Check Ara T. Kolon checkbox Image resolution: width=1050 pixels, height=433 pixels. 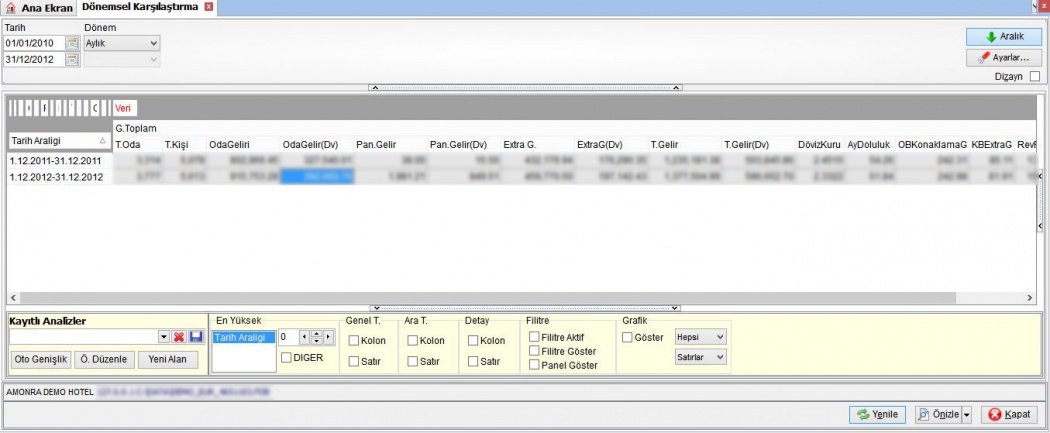412,341
